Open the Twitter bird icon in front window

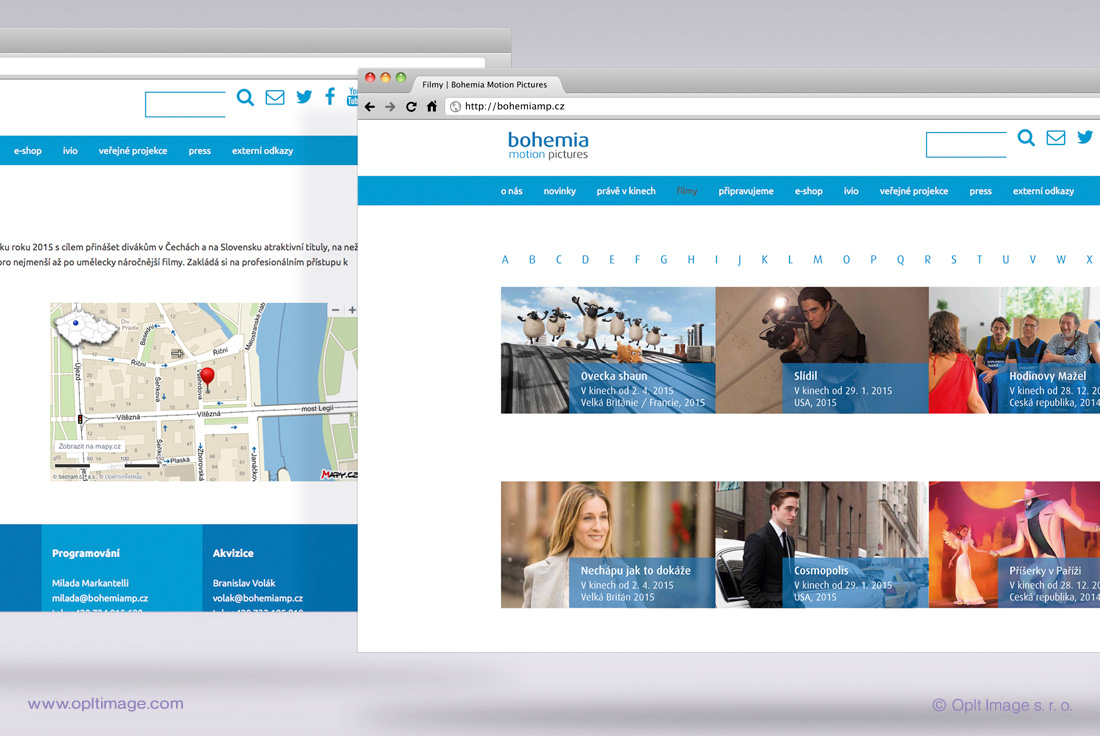click(1085, 138)
